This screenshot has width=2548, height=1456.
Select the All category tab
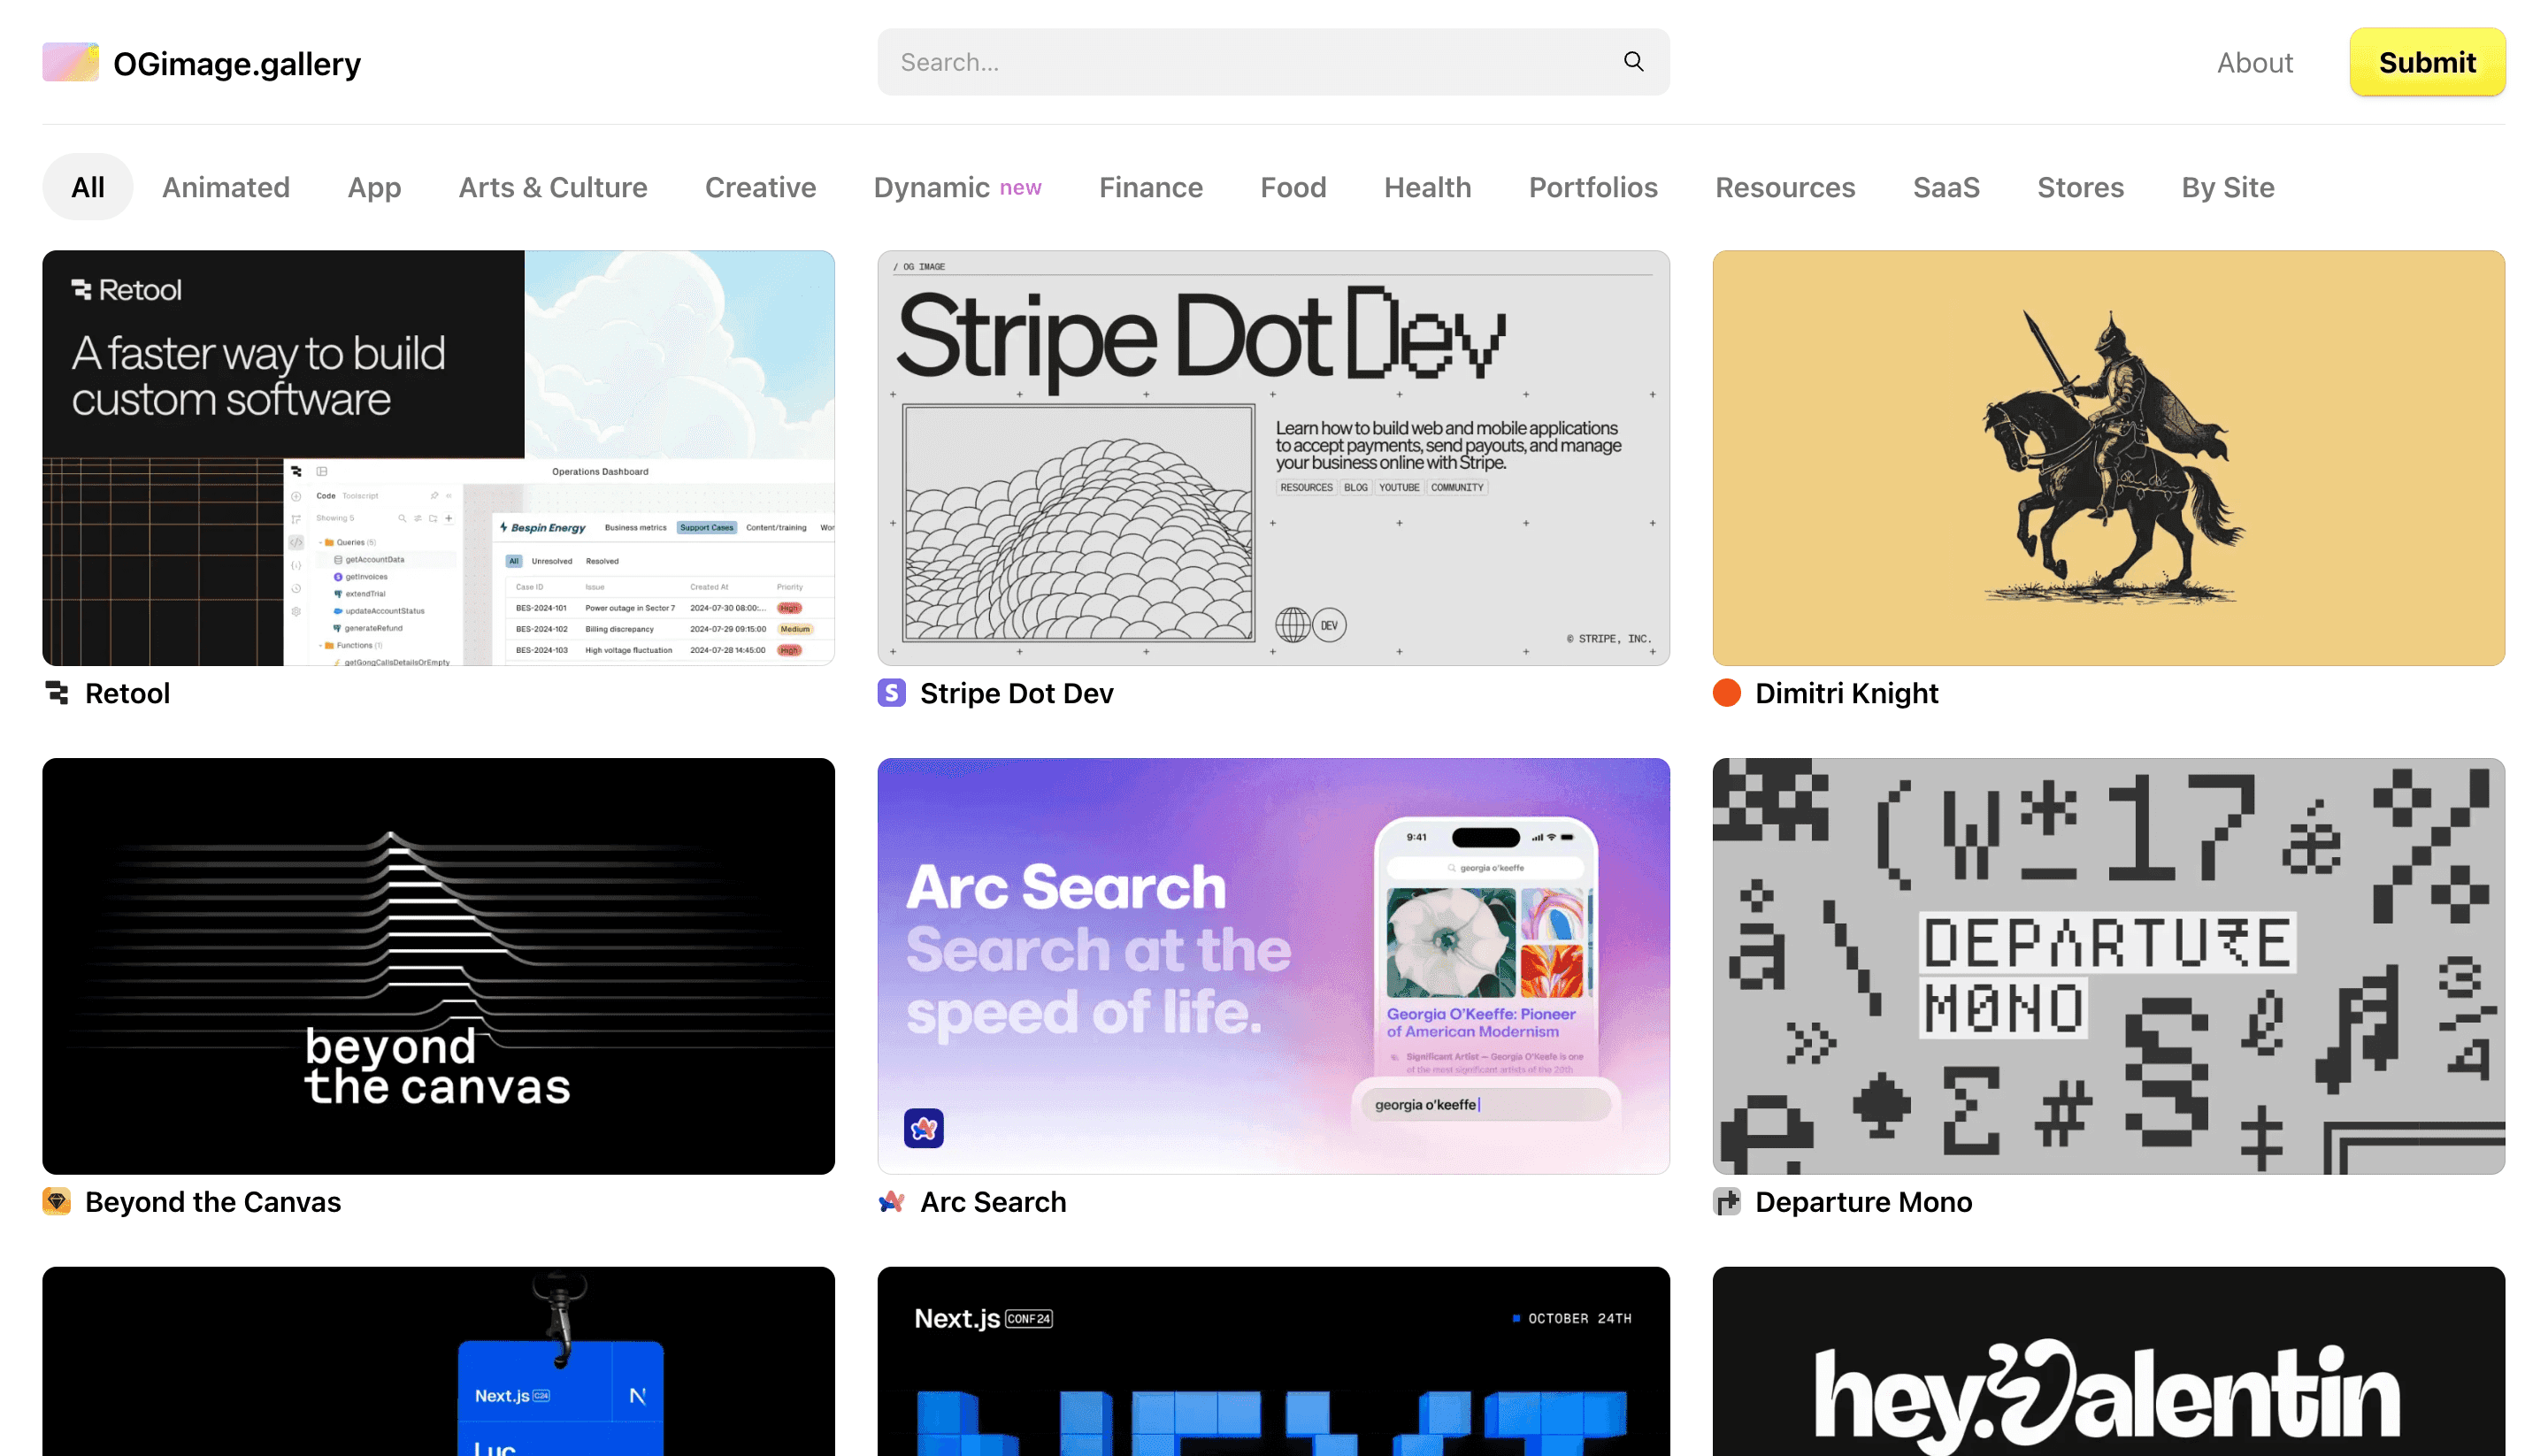[x=88, y=187]
